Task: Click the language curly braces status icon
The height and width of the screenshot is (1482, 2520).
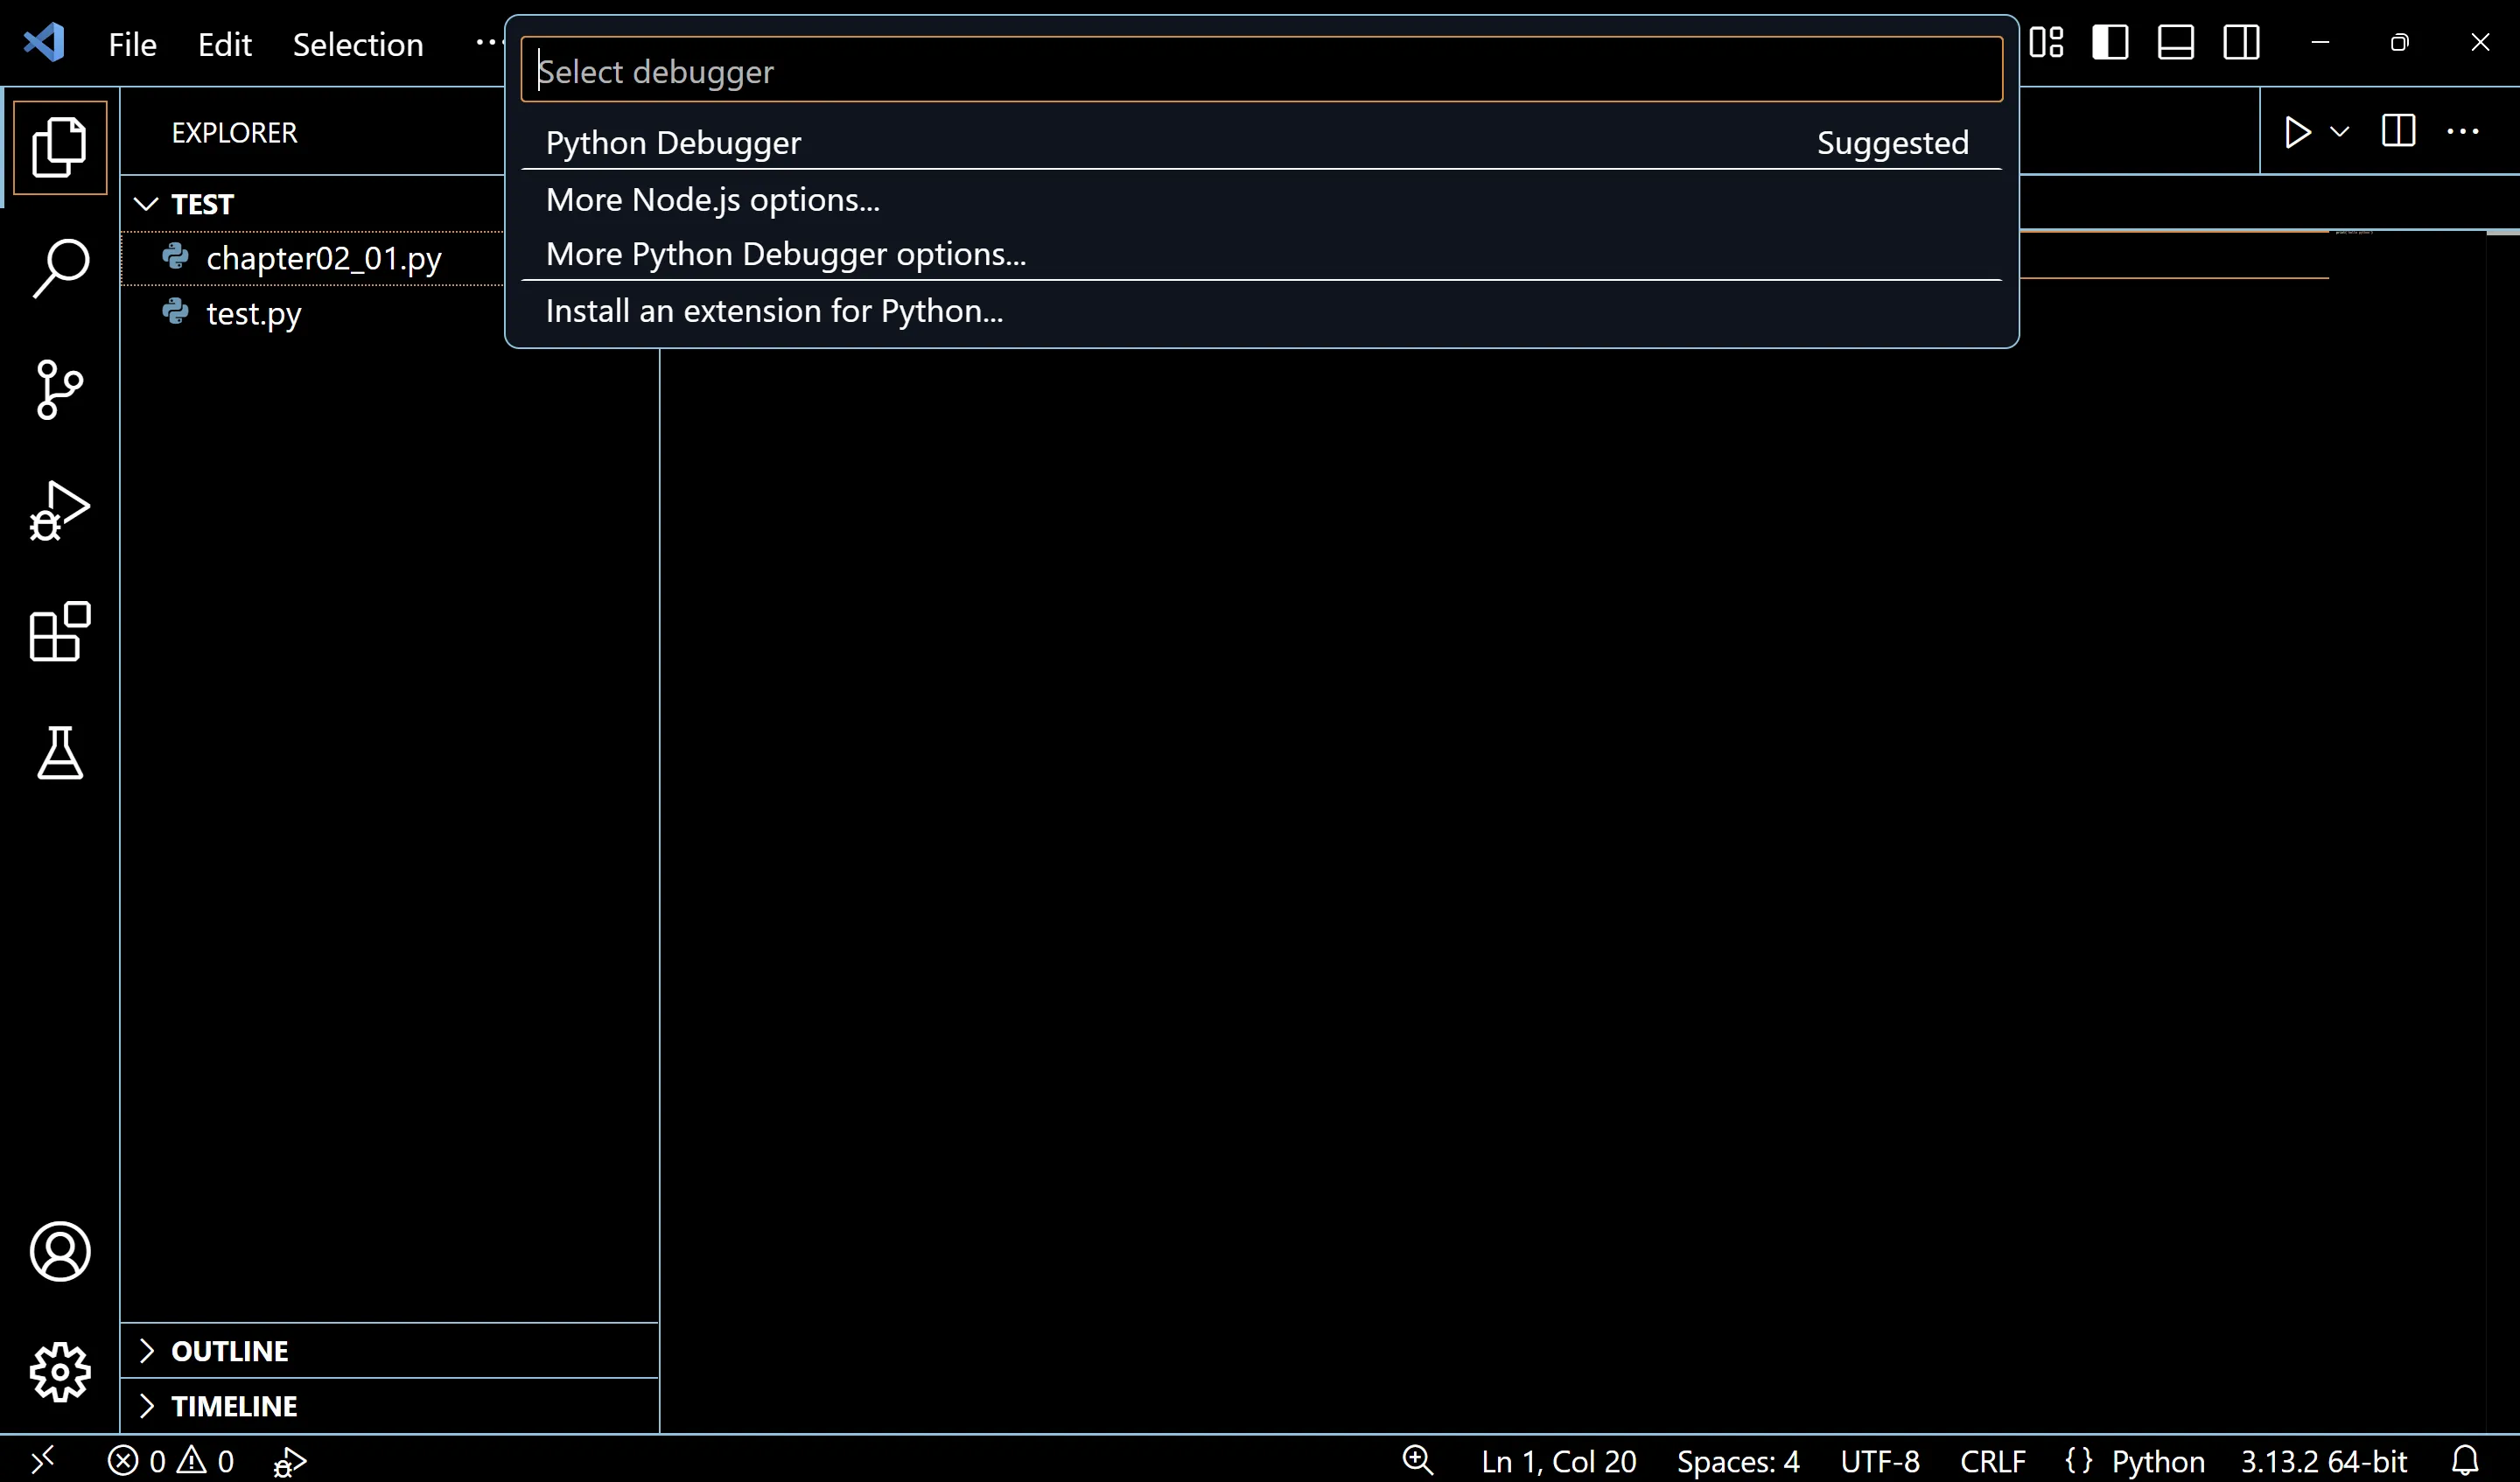Action: (2079, 1460)
